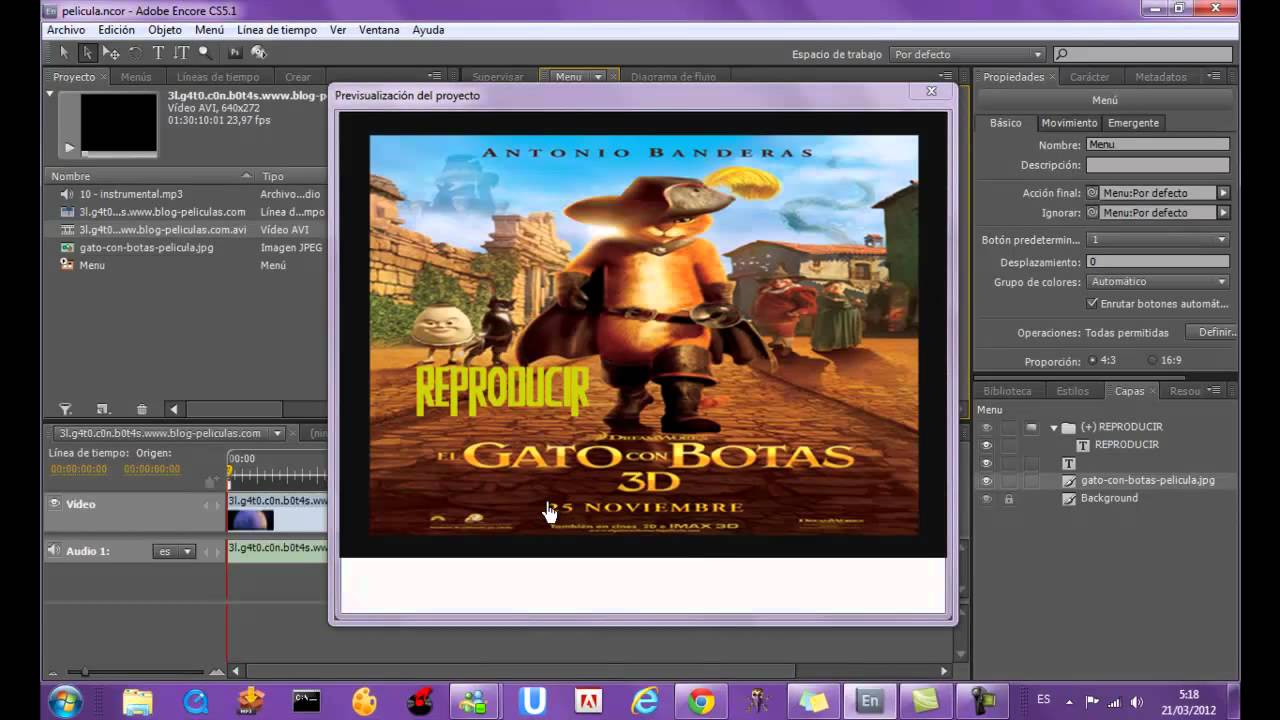Mute Audio 1 track speaker toggle

tap(55, 550)
